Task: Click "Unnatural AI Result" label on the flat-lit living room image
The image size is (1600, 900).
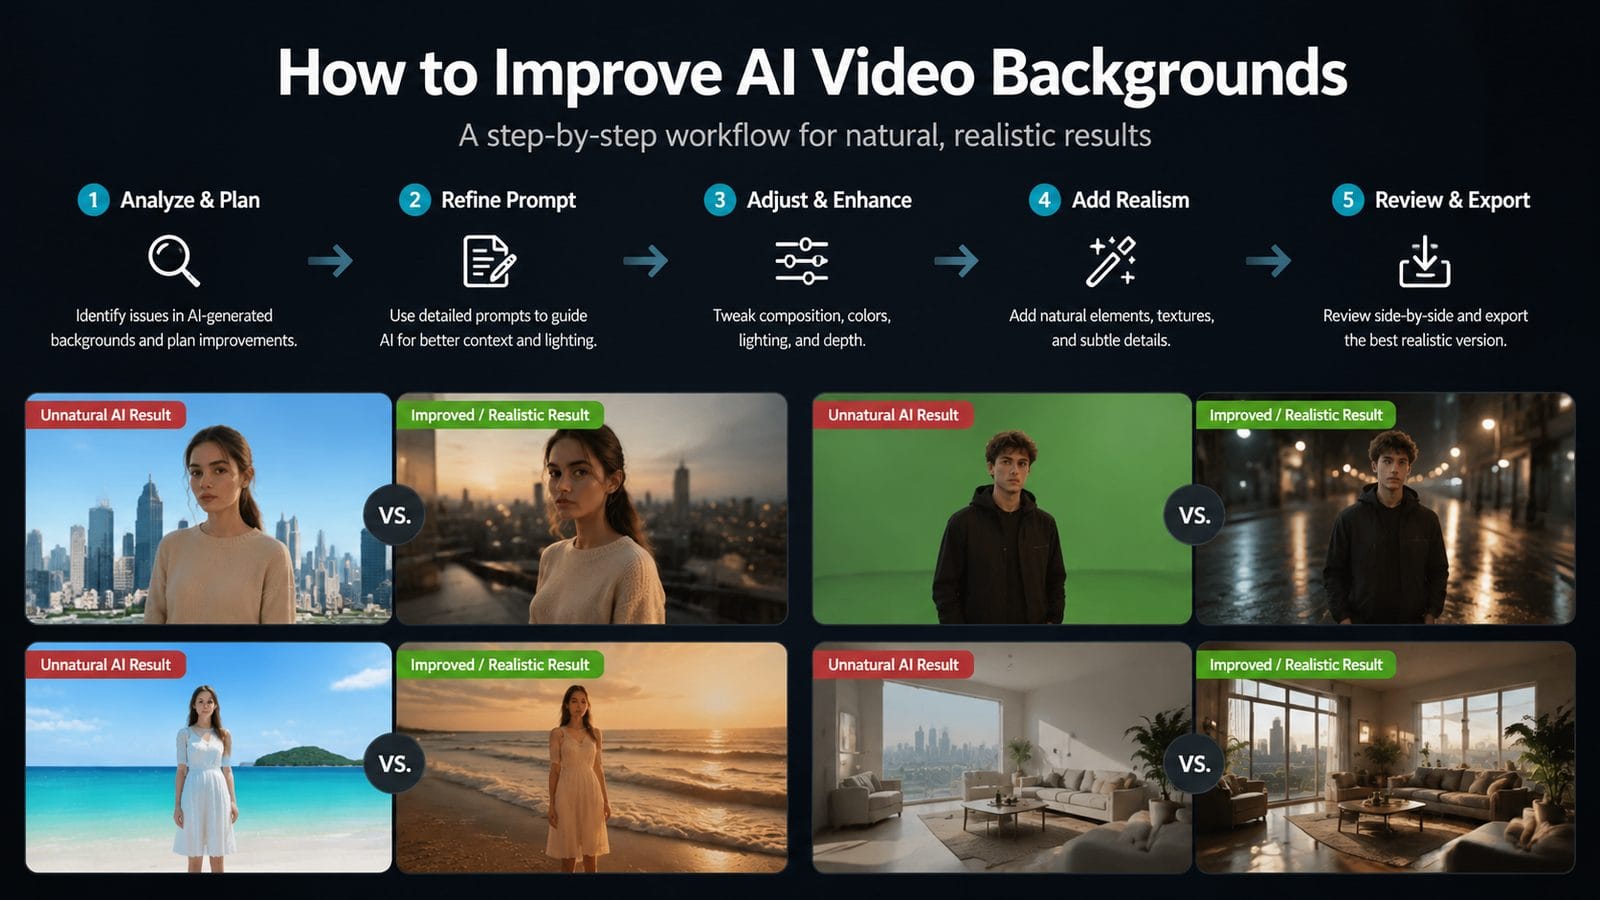Action: tap(893, 664)
